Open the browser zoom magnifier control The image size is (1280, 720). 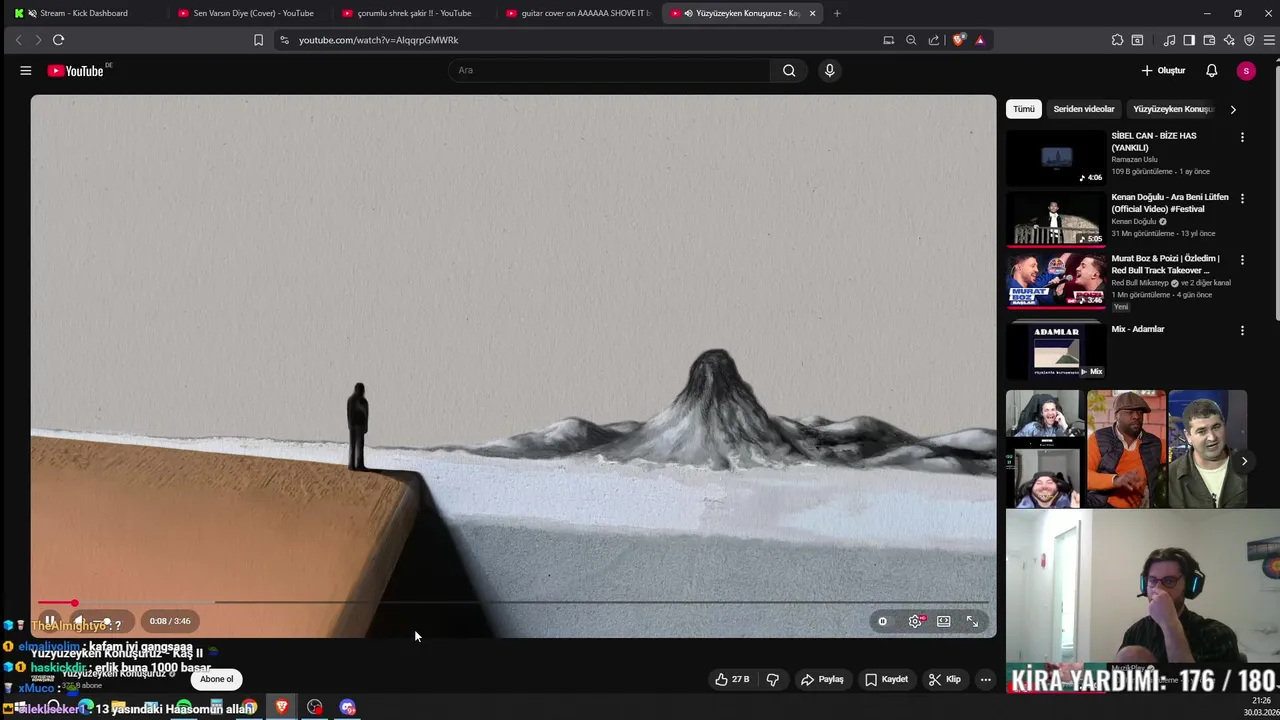pyautogui.click(x=911, y=40)
